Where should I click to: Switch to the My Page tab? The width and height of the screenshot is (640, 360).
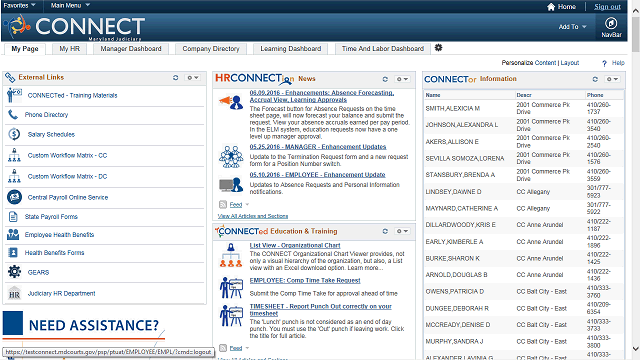(25, 49)
